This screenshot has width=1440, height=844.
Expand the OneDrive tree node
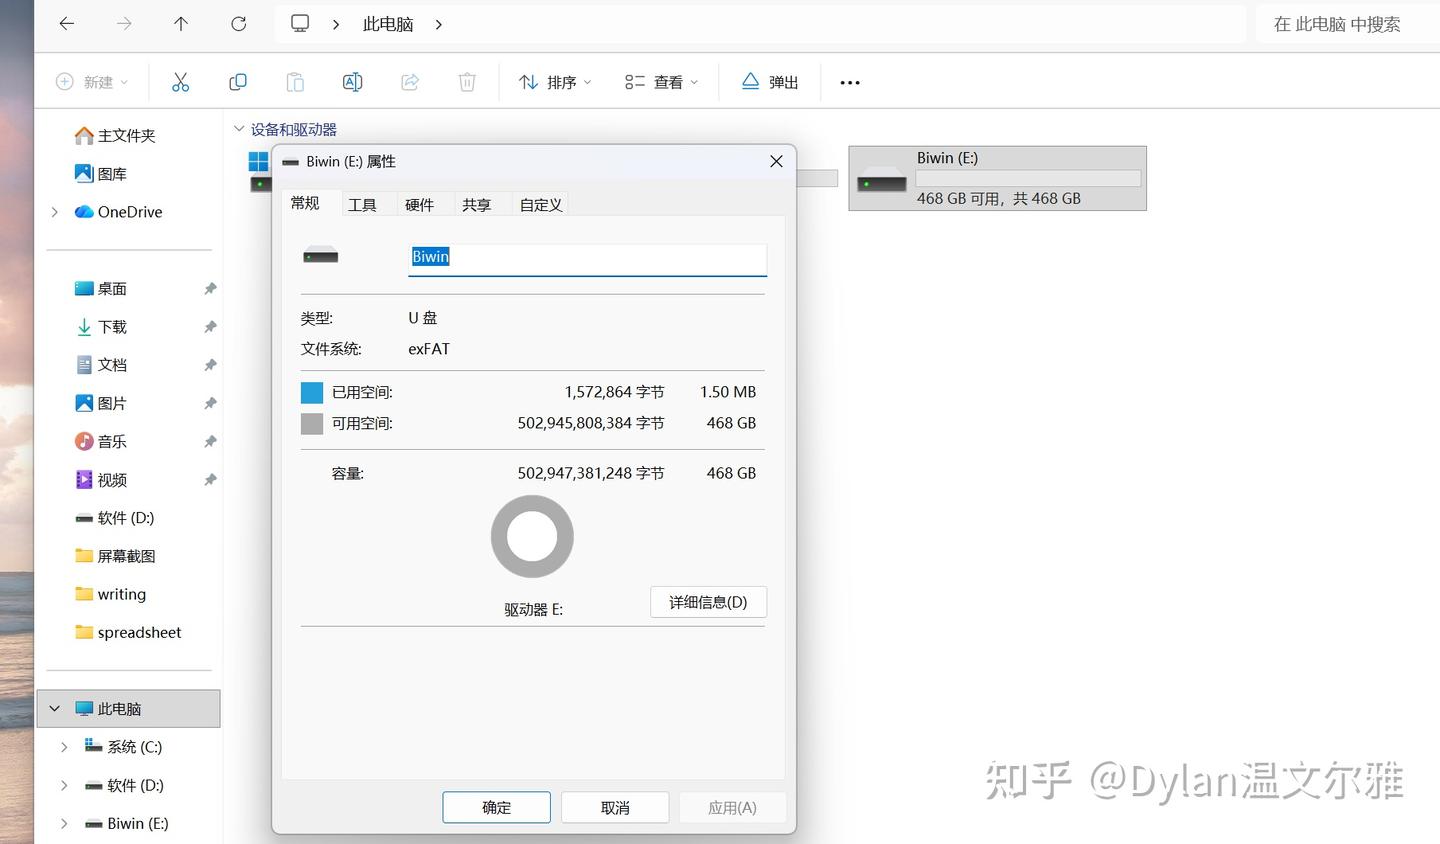click(x=55, y=212)
